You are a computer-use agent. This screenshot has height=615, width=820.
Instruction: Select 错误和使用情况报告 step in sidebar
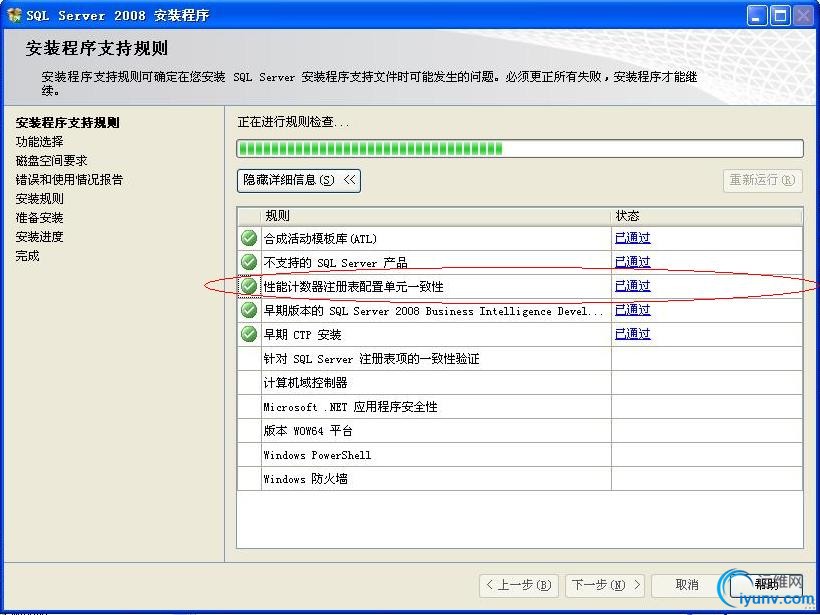[x=69, y=179]
